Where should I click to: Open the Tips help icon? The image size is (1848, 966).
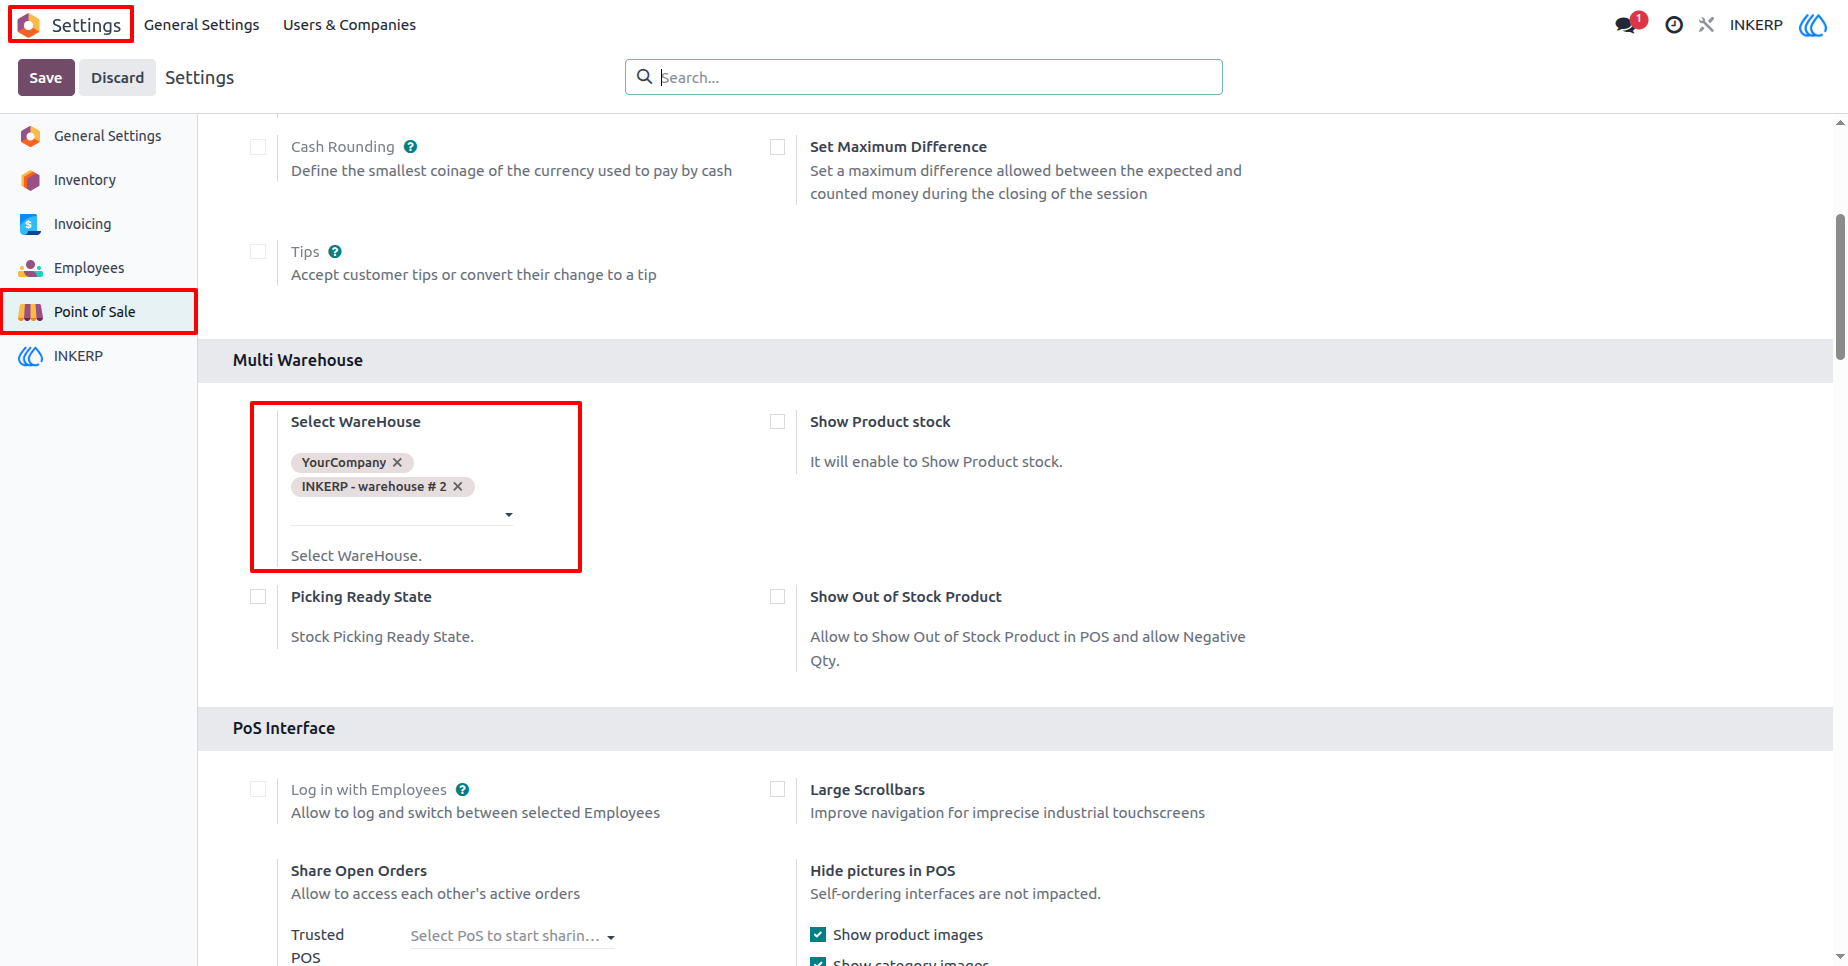[335, 252]
